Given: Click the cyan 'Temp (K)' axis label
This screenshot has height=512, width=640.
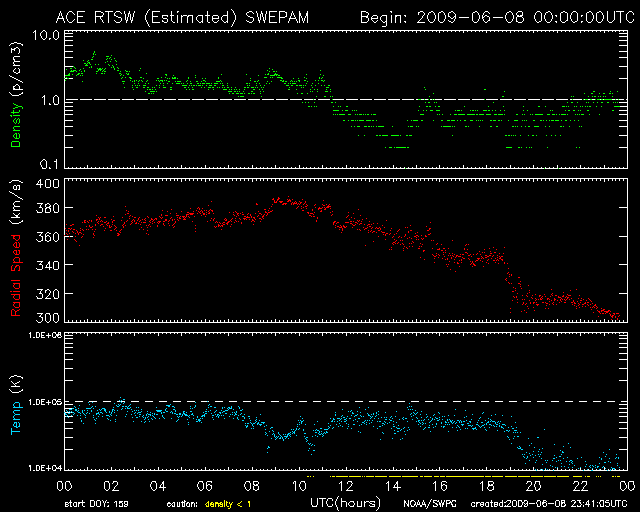Looking at the screenshot, I should coord(16,405).
